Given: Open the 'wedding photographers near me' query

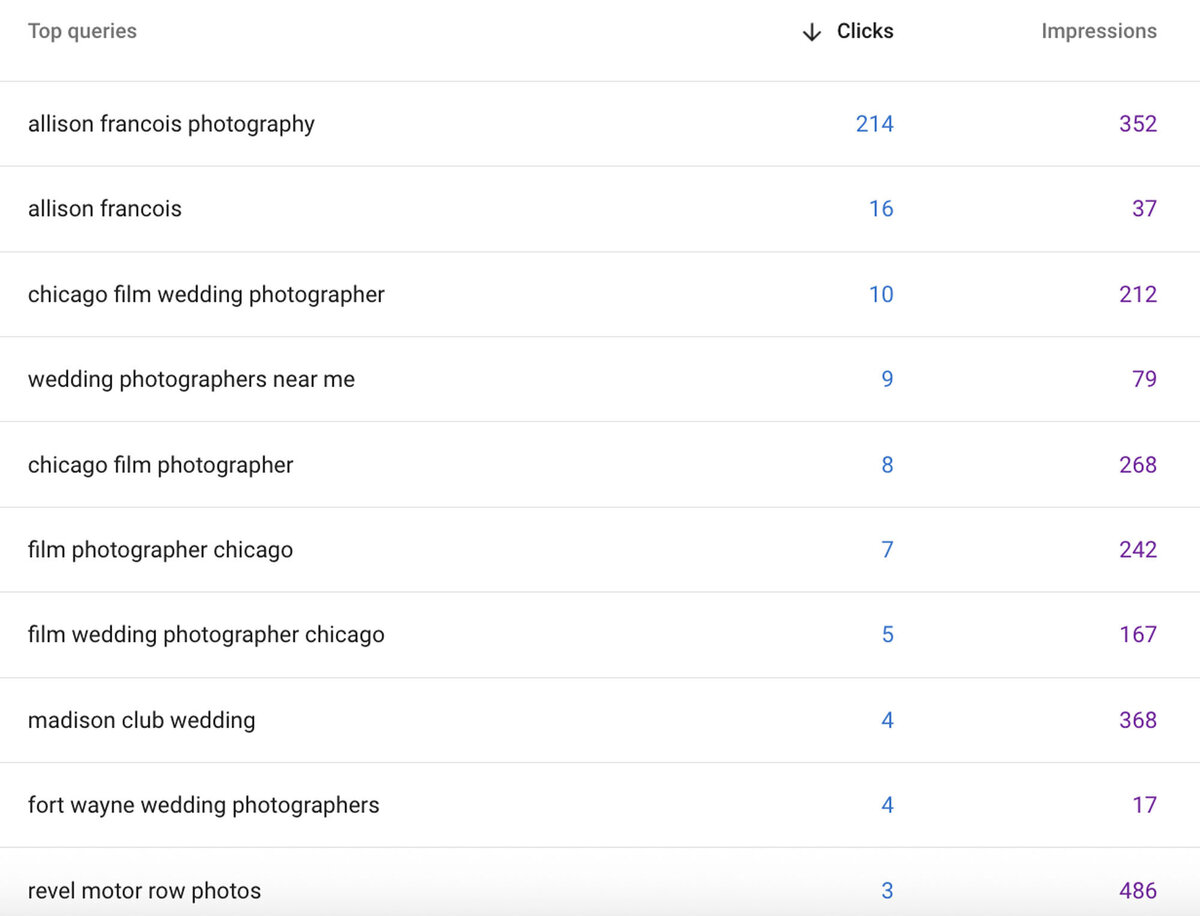Looking at the screenshot, I should 191,379.
